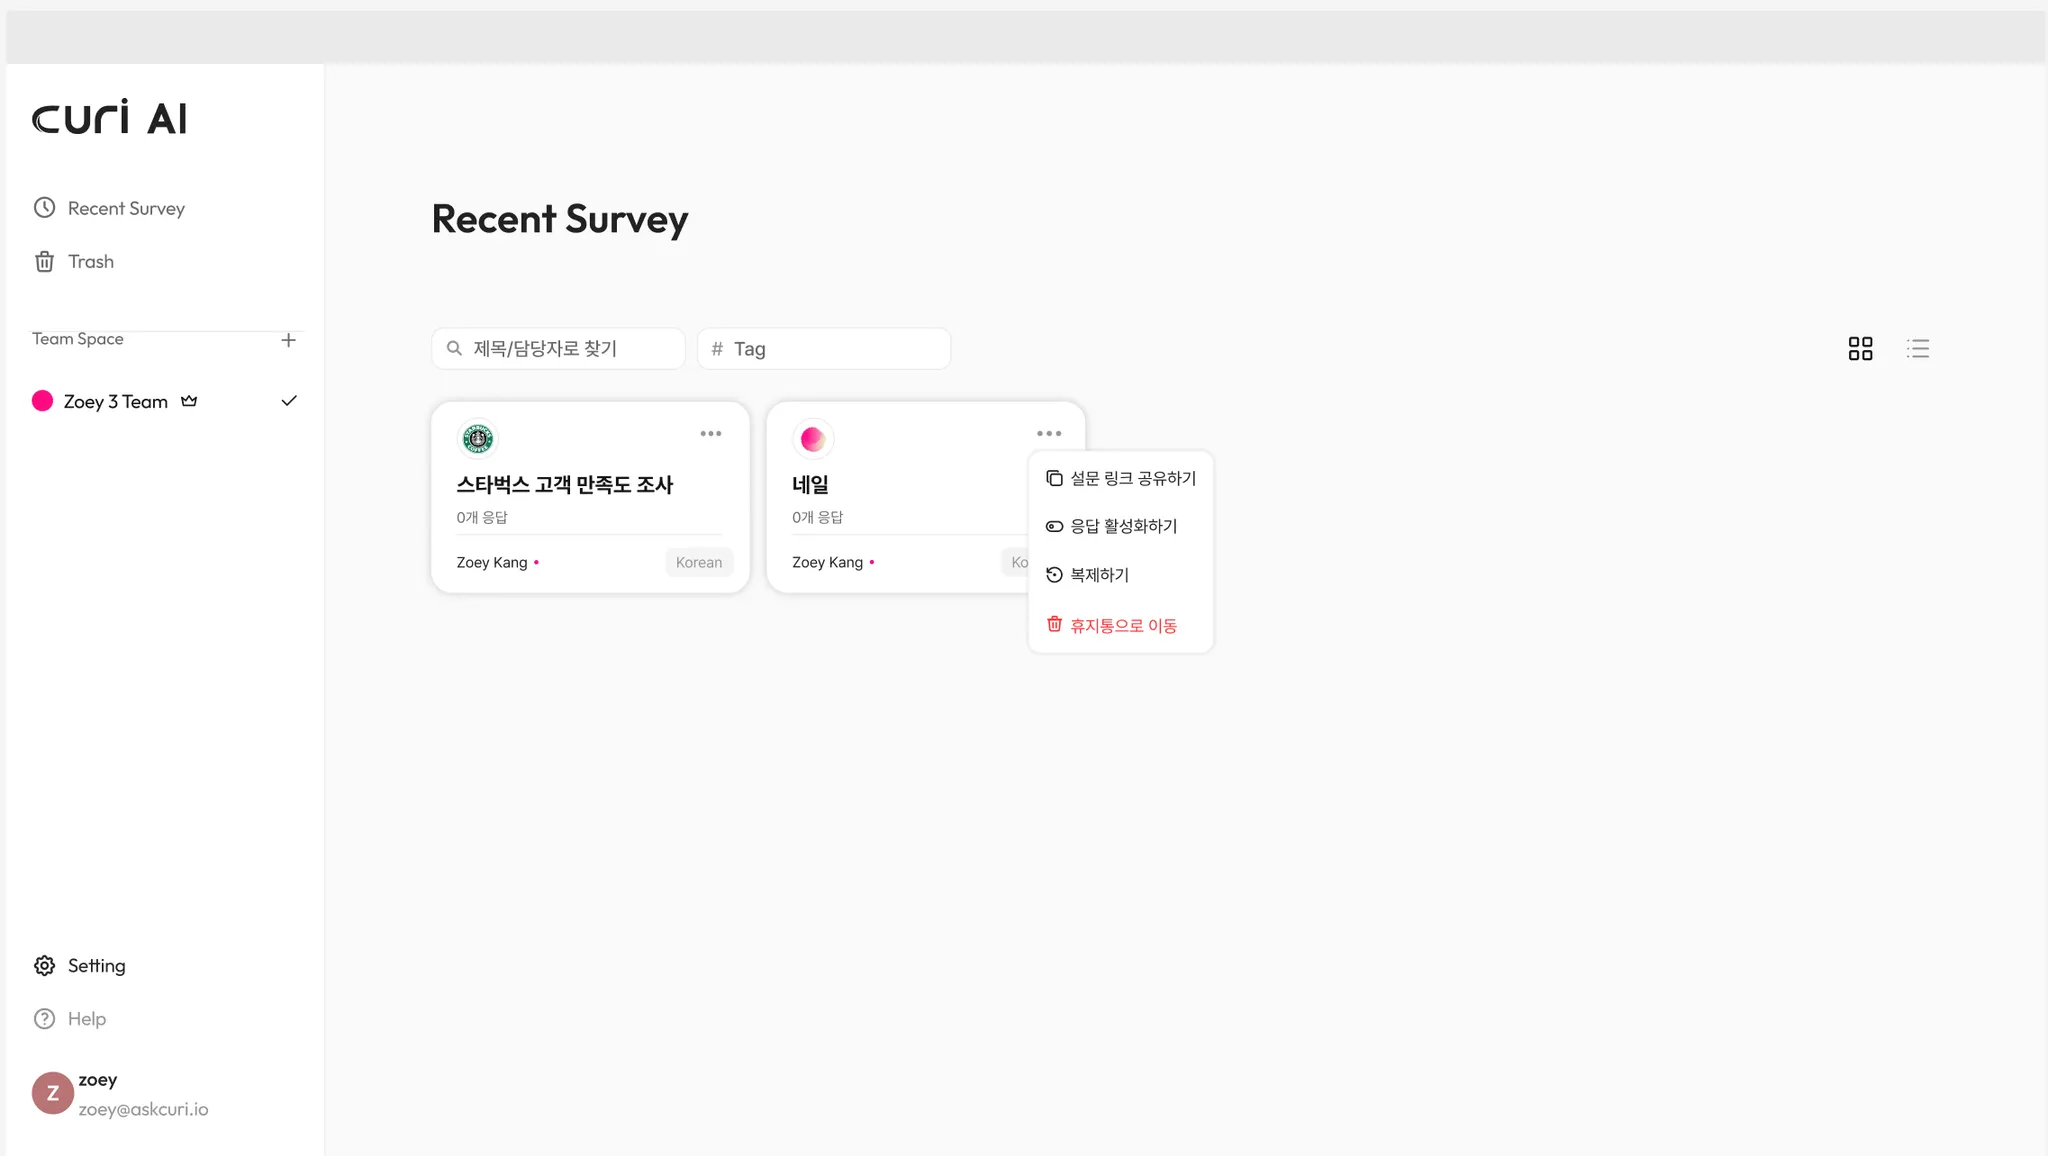Close the three-dot menu on the 네일 card
The height and width of the screenshot is (1156, 2048).
[1048, 434]
